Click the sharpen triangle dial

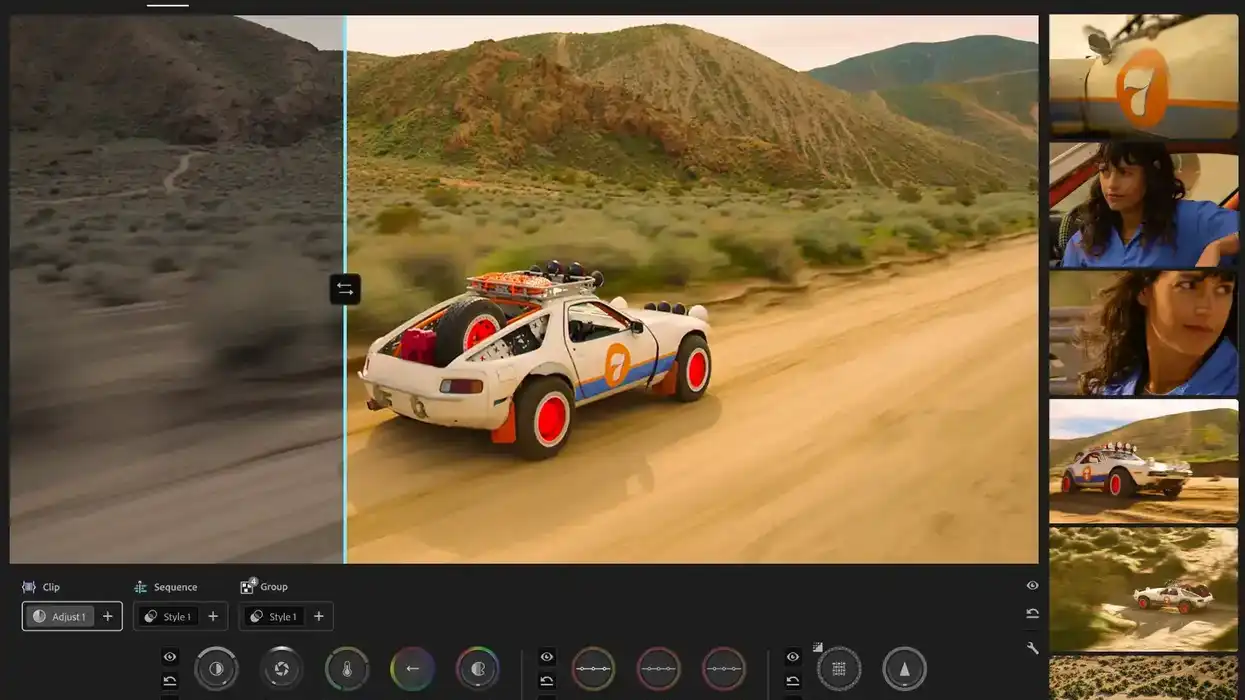point(905,669)
